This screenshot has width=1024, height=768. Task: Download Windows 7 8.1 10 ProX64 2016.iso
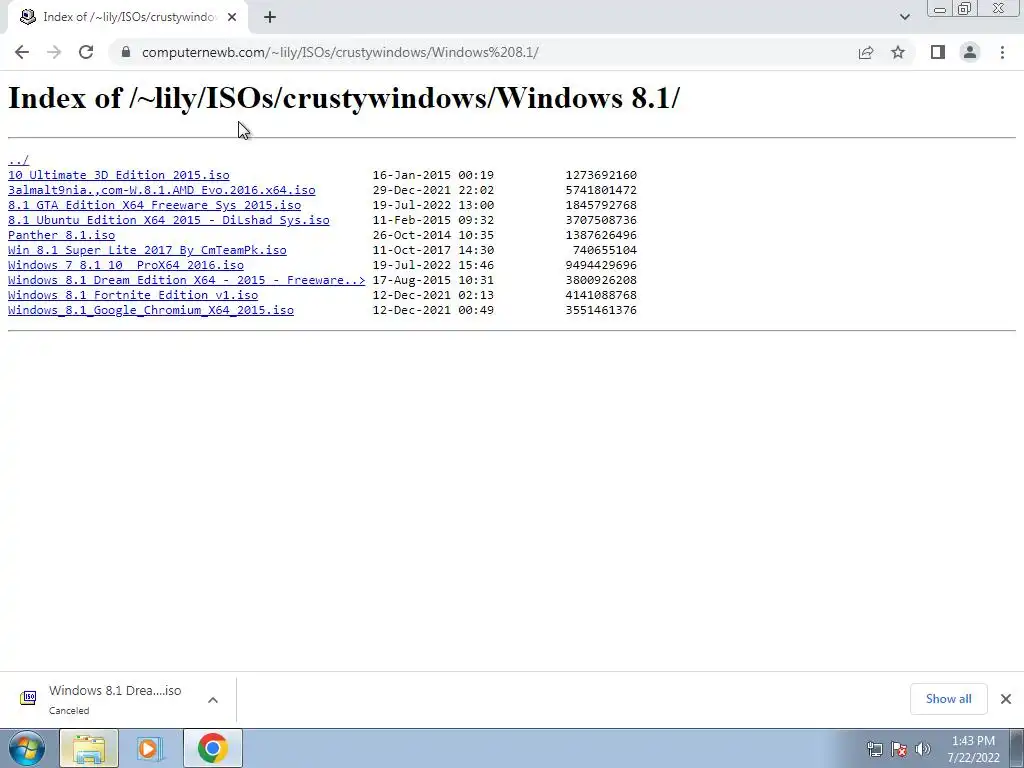click(125, 265)
